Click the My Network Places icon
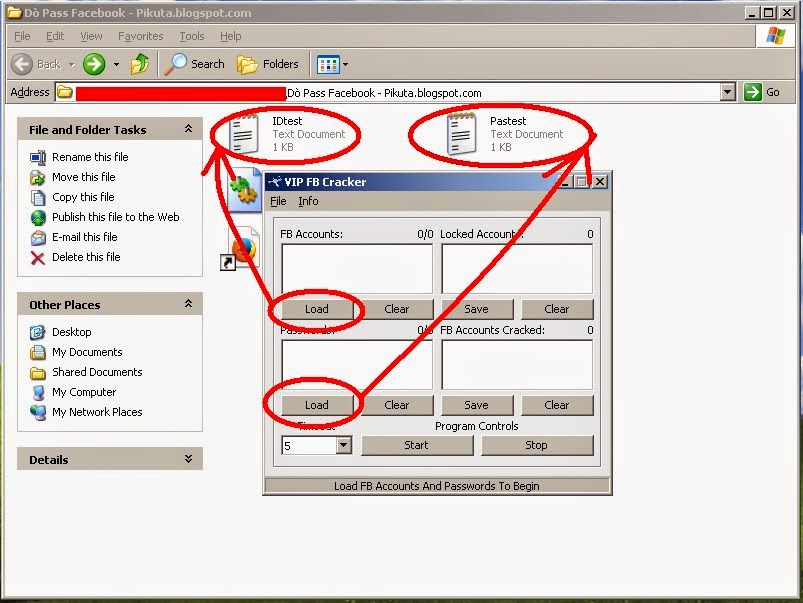 pyautogui.click(x=37, y=412)
